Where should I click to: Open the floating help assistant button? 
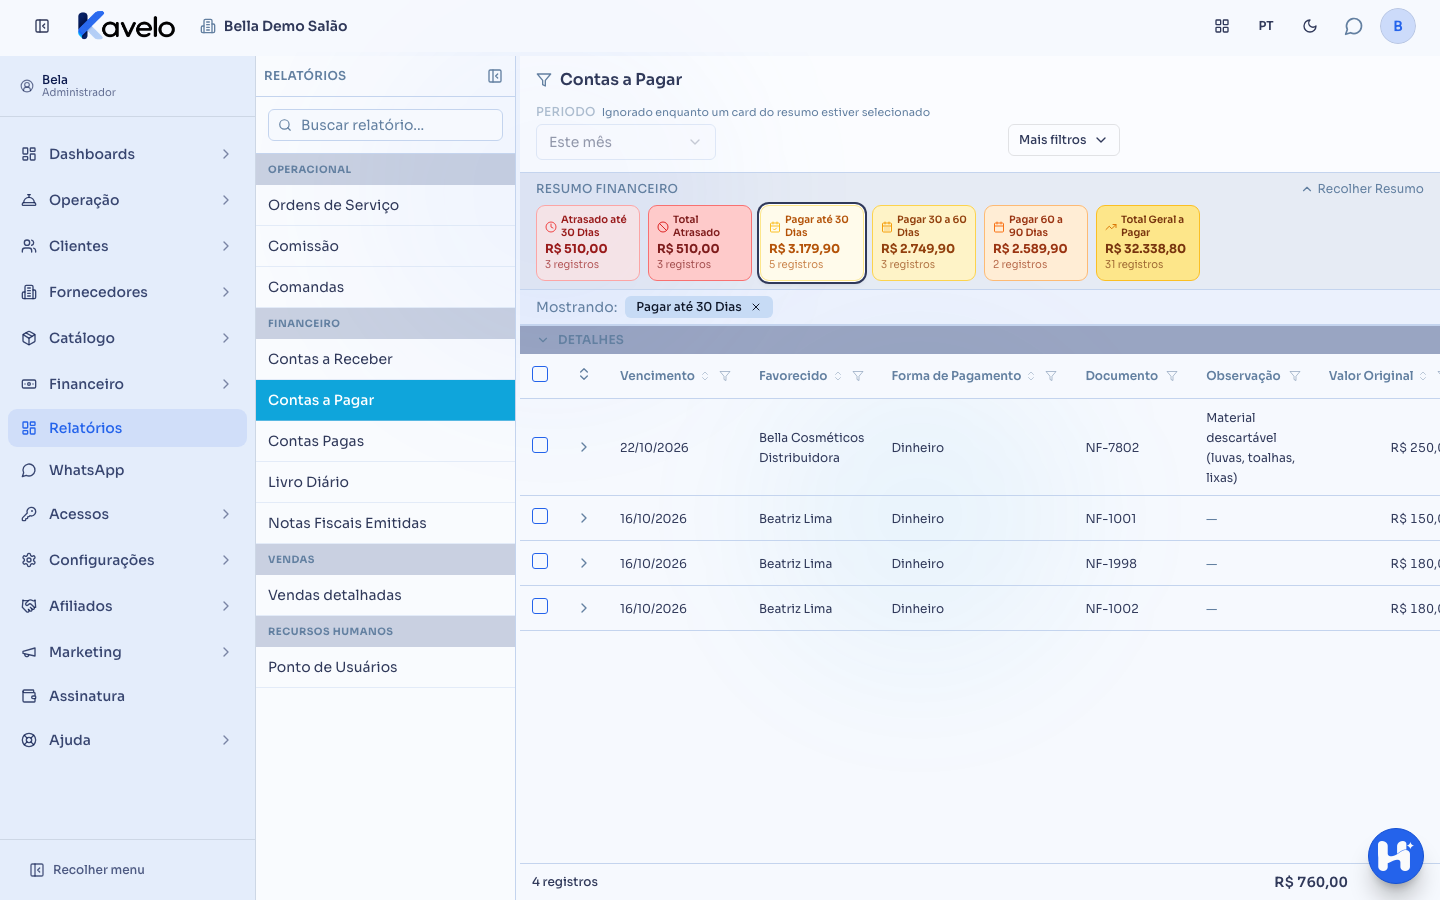coord(1396,856)
